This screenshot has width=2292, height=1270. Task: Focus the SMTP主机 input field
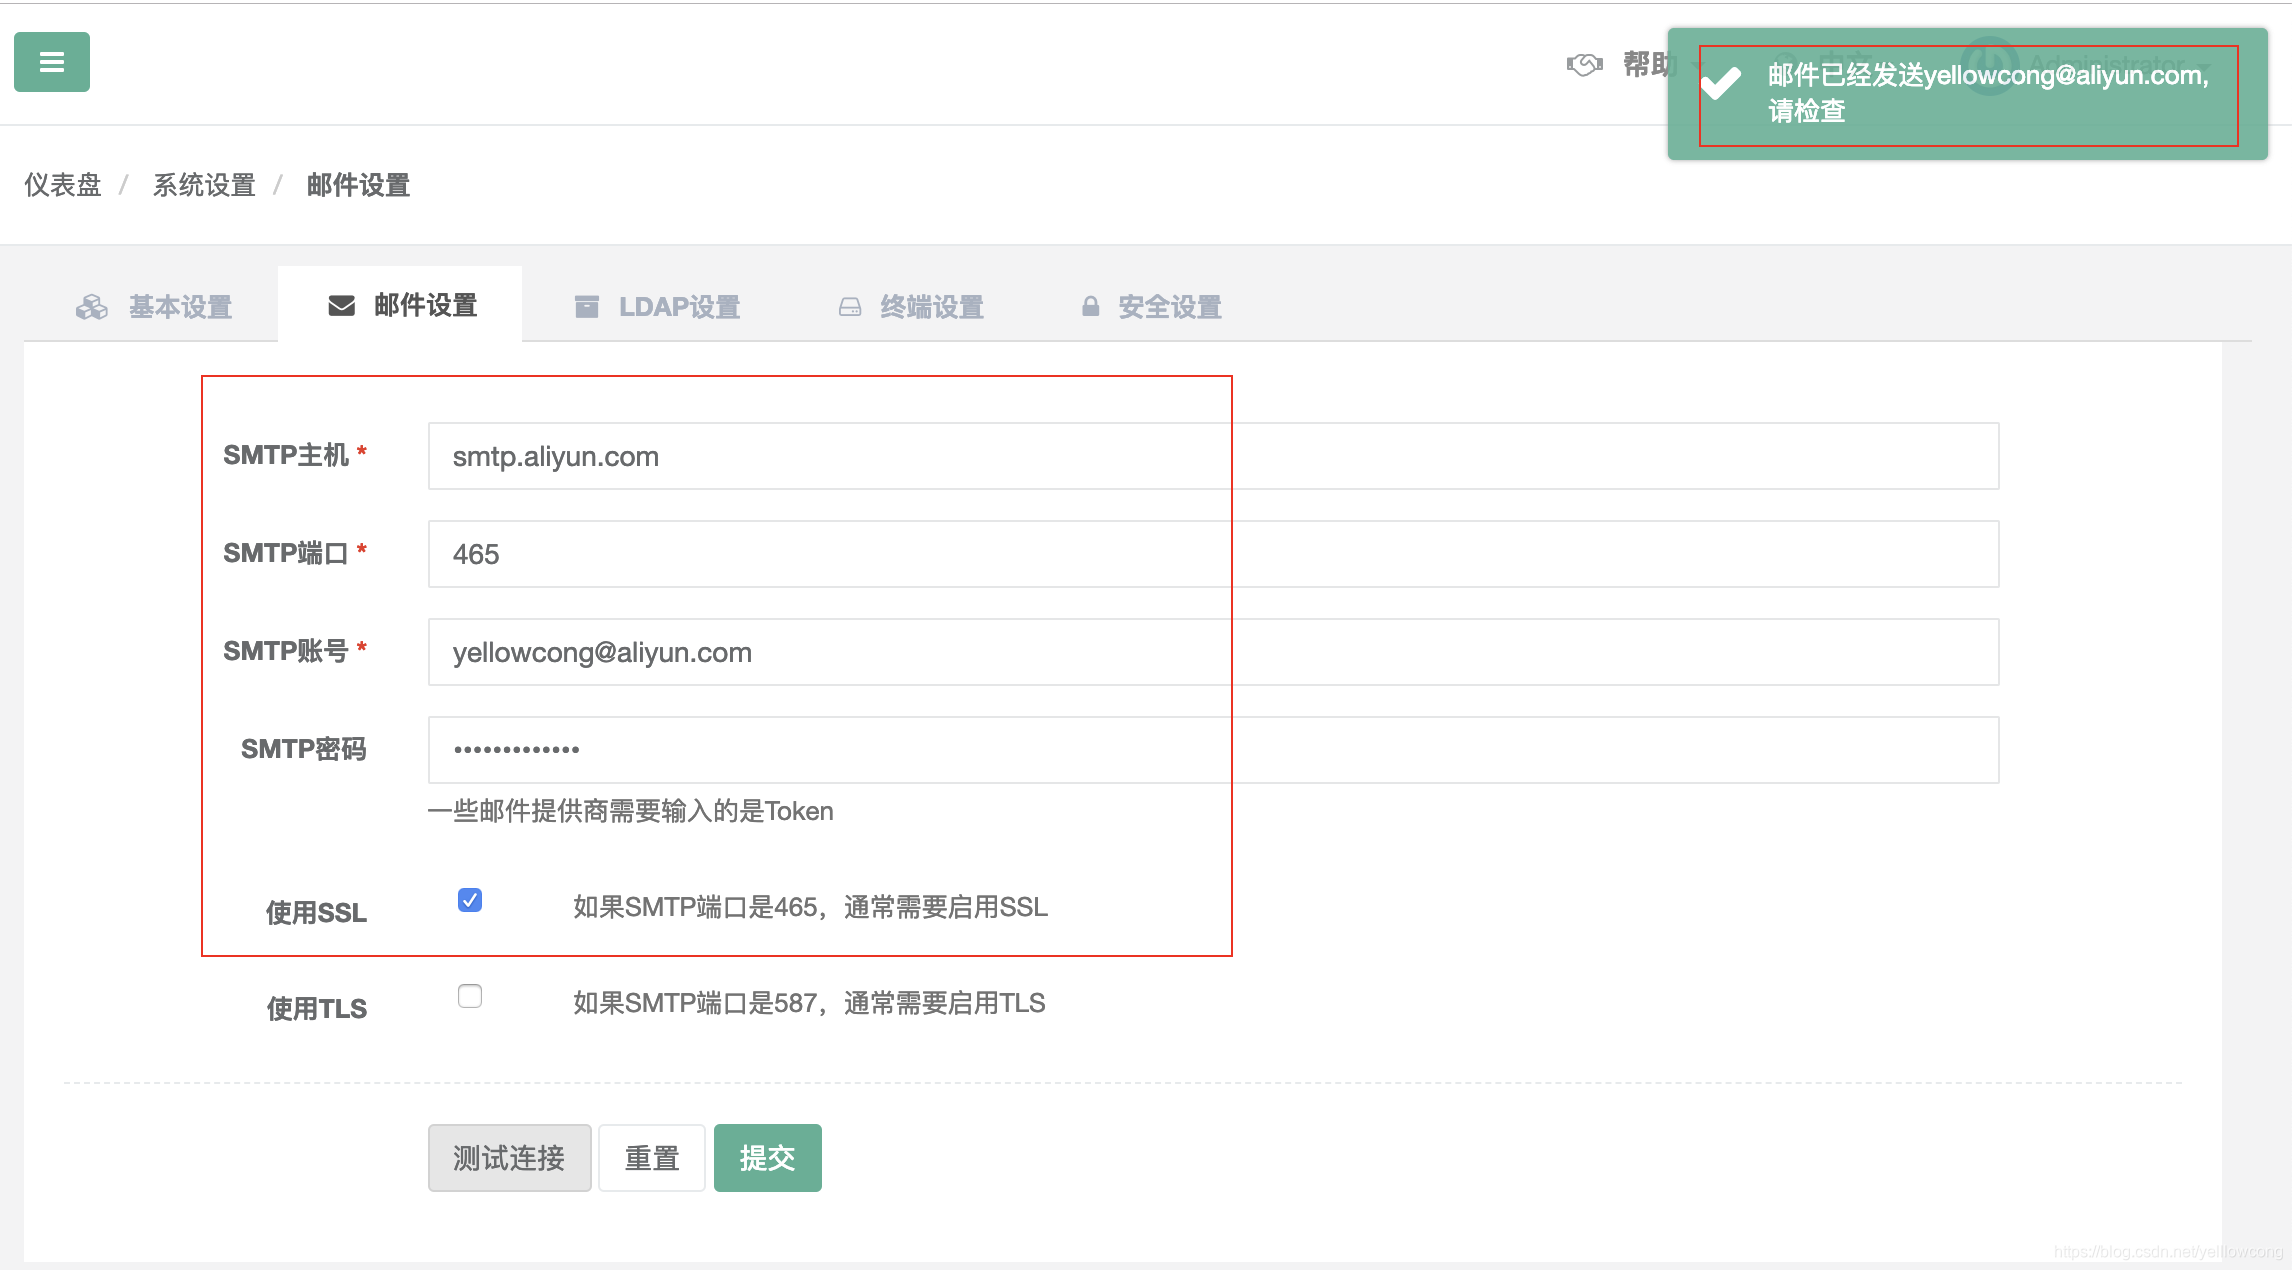1213,456
